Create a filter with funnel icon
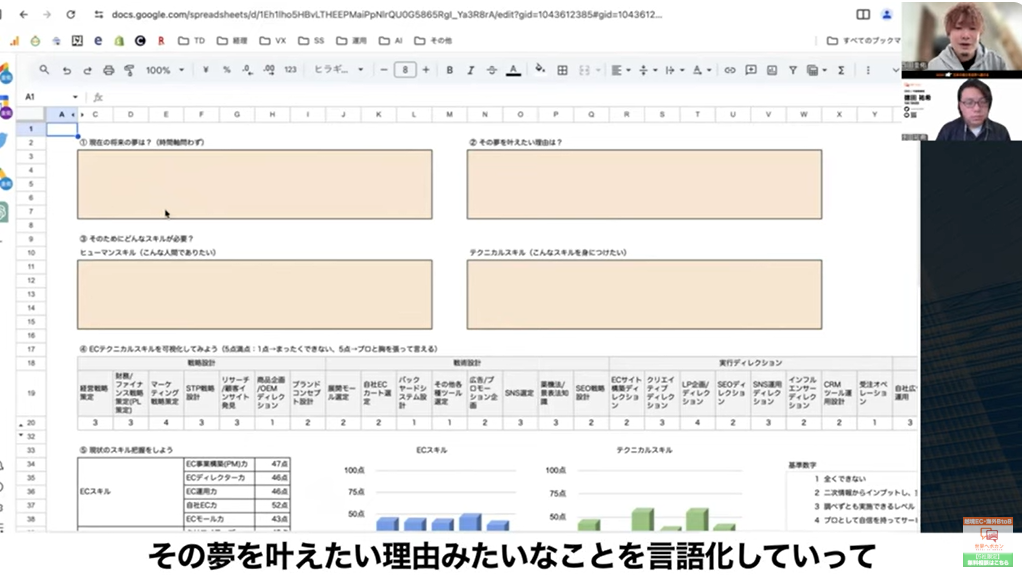The height and width of the screenshot is (576, 1022). [793, 70]
